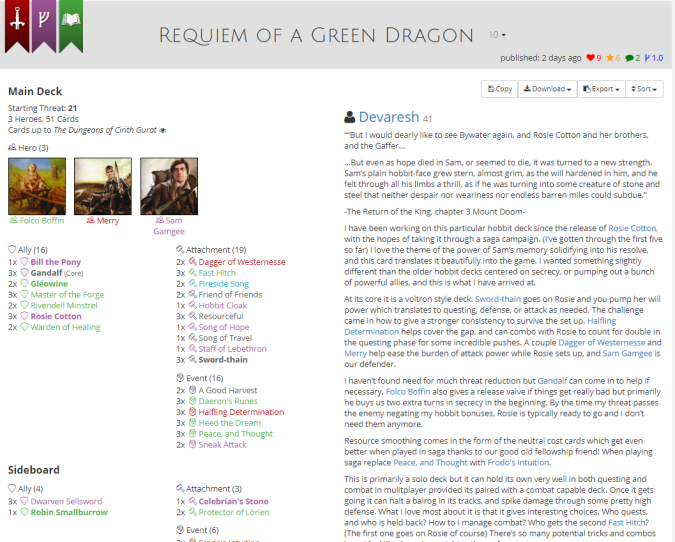Image resolution: width=675 pixels, height=542 pixels.
Task: Click the red heart likes icon
Action: point(591,58)
